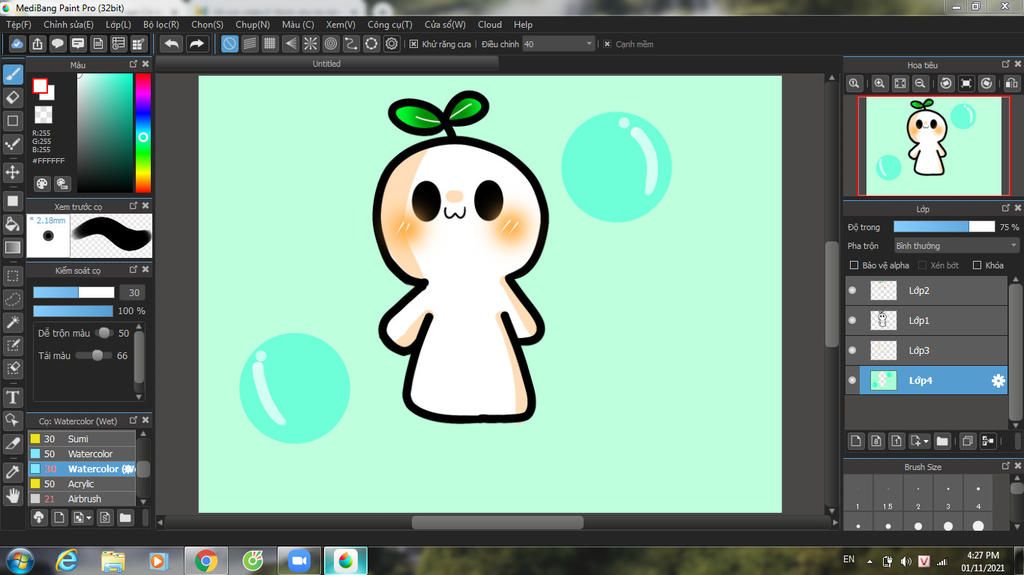Viewport: 1024px width, 575px height.
Task: Add a new layer folder
Action: click(942, 441)
